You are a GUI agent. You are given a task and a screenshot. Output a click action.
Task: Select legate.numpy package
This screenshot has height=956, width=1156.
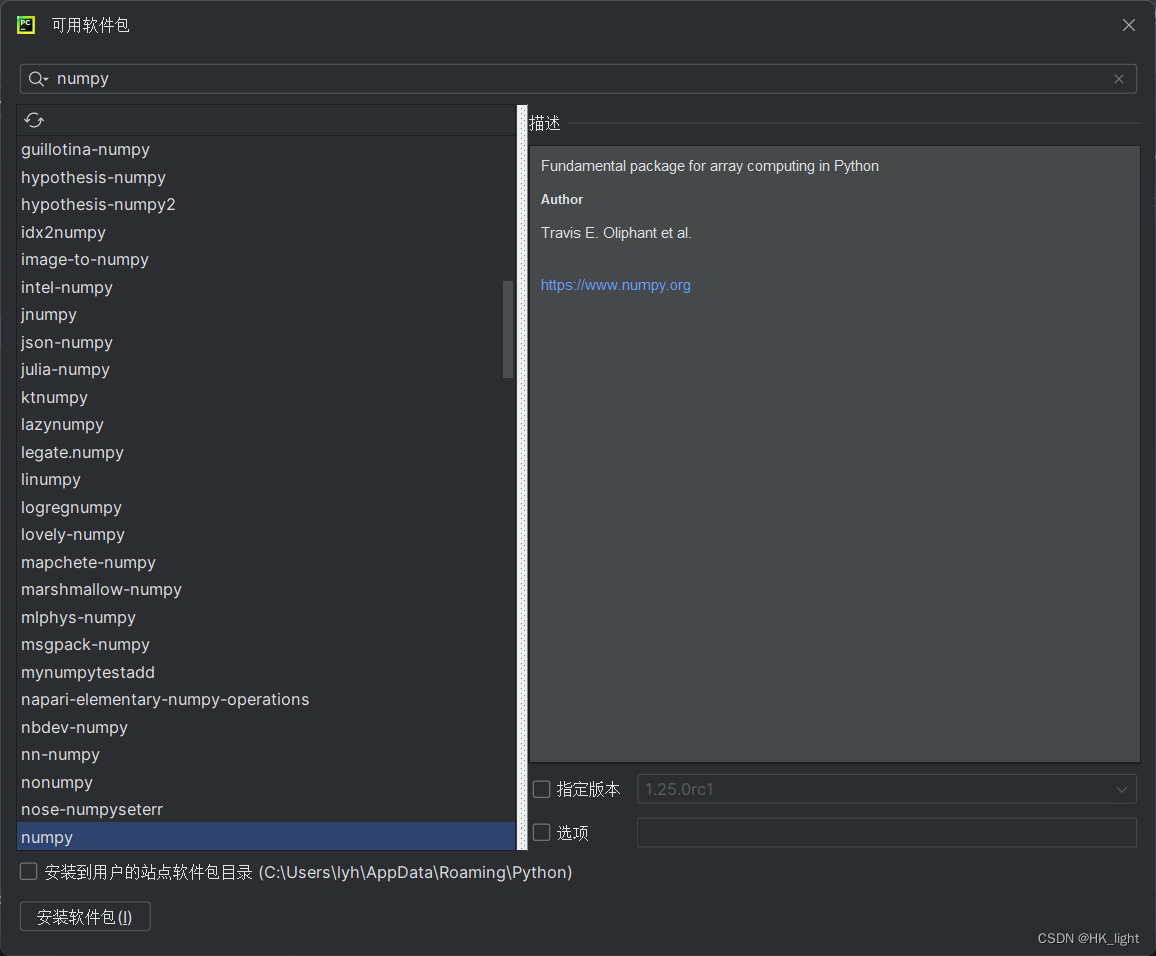tap(266, 453)
